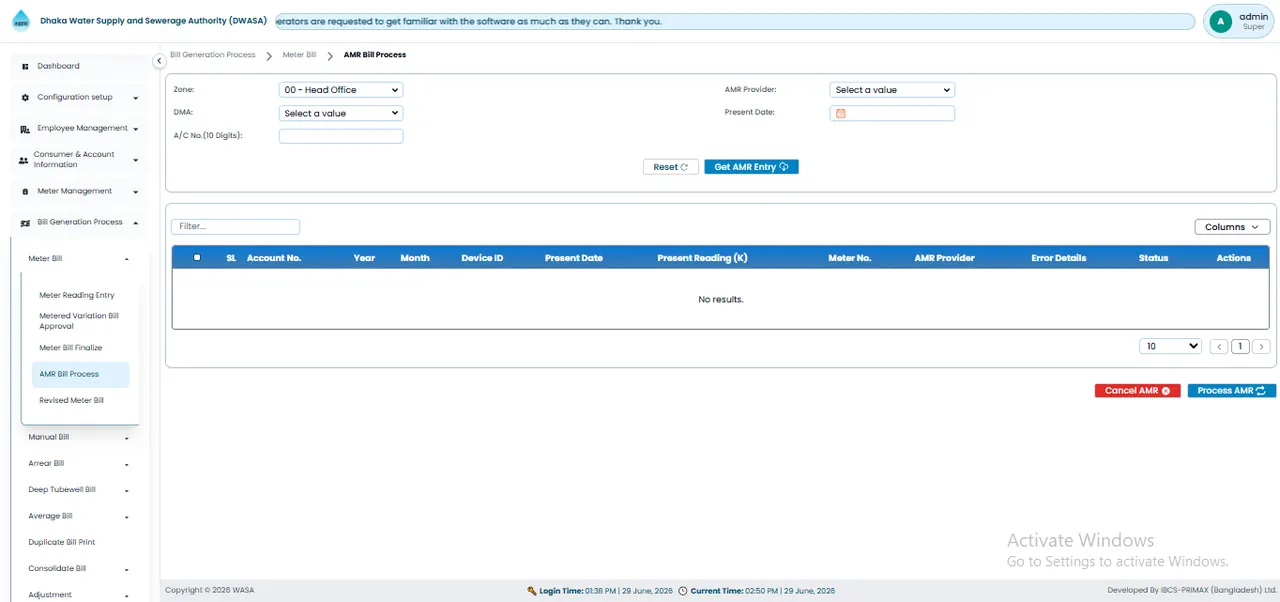The height and width of the screenshot is (602, 1280).
Task: Open Revised Meter Bill menu item
Action: point(72,401)
